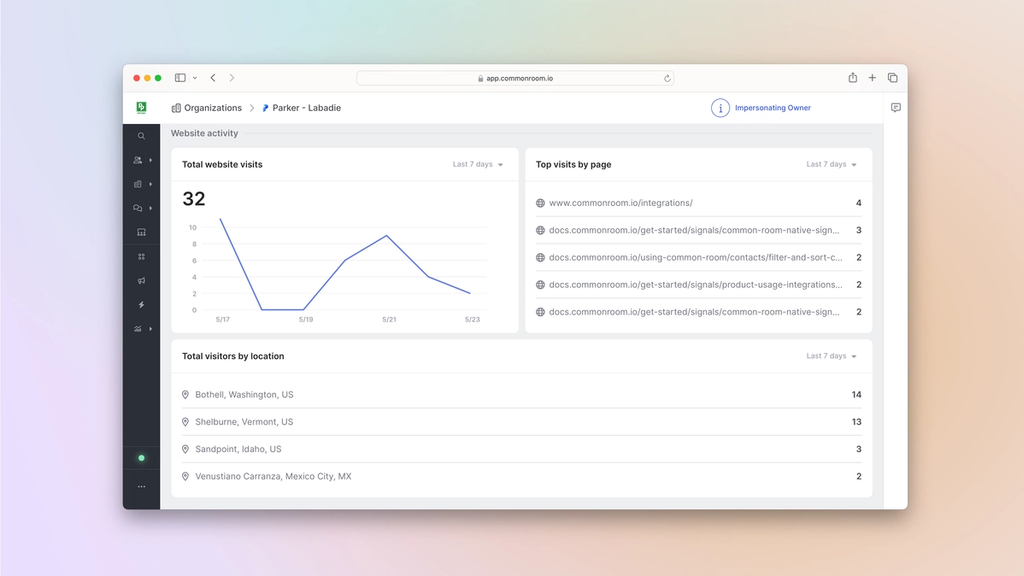Open the contacts icon in sidebar
This screenshot has width=1024, height=576.
point(137,160)
